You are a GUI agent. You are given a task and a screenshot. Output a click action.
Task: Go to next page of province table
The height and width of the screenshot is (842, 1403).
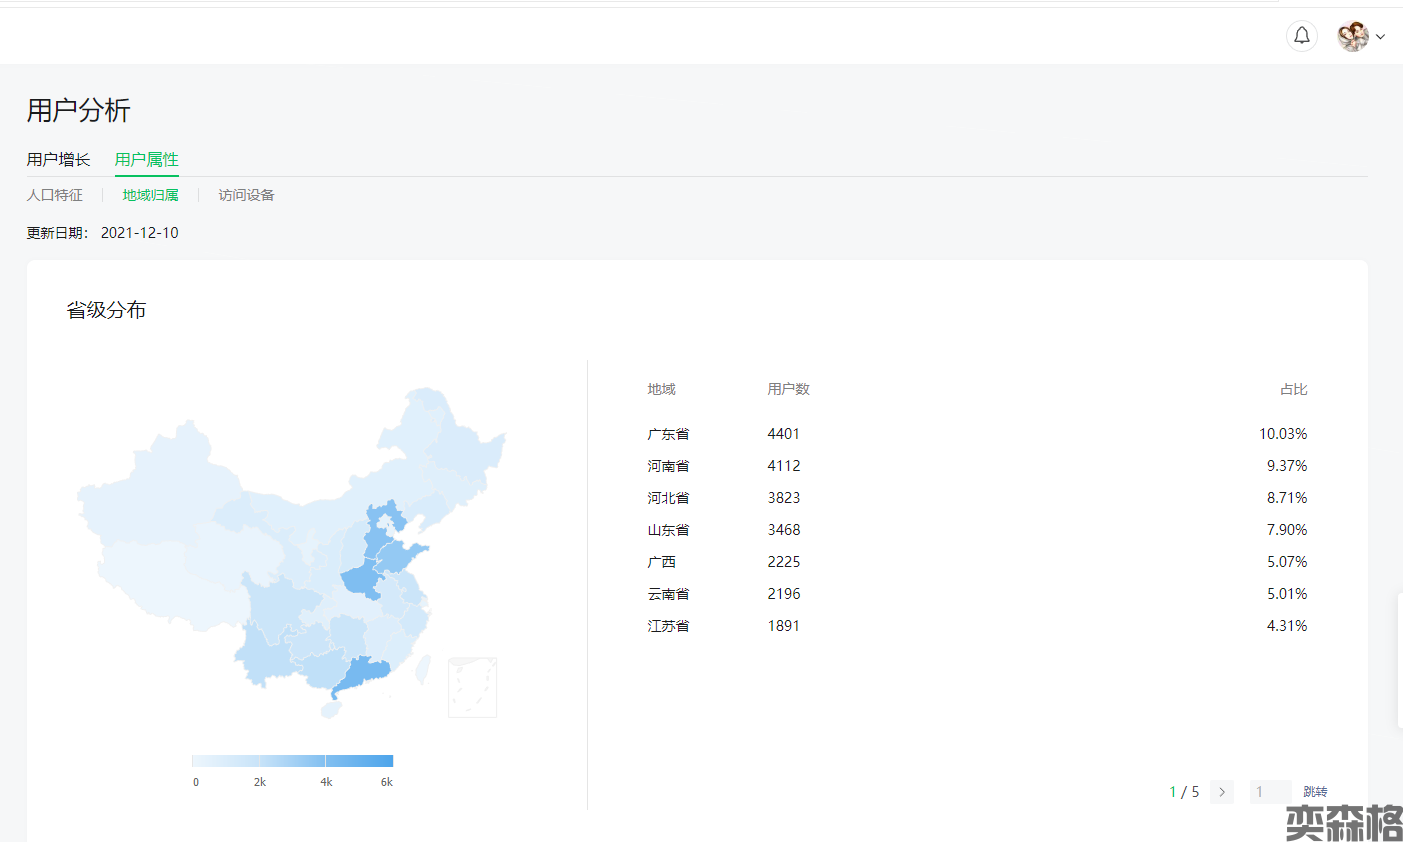(x=1221, y=792)
